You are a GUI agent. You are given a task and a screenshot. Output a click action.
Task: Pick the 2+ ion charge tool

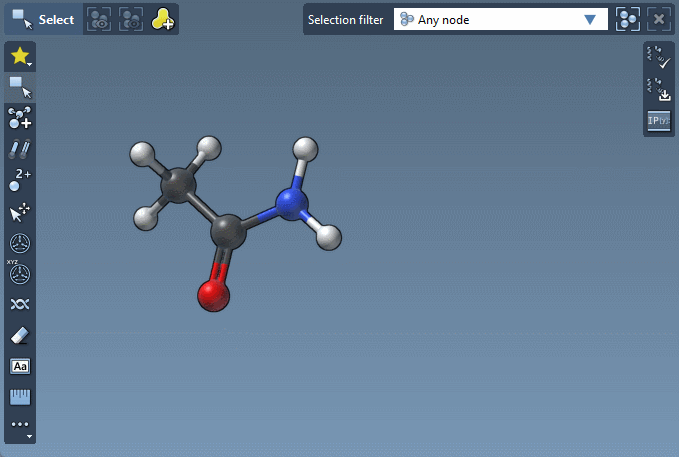click(x=20, y=180)
